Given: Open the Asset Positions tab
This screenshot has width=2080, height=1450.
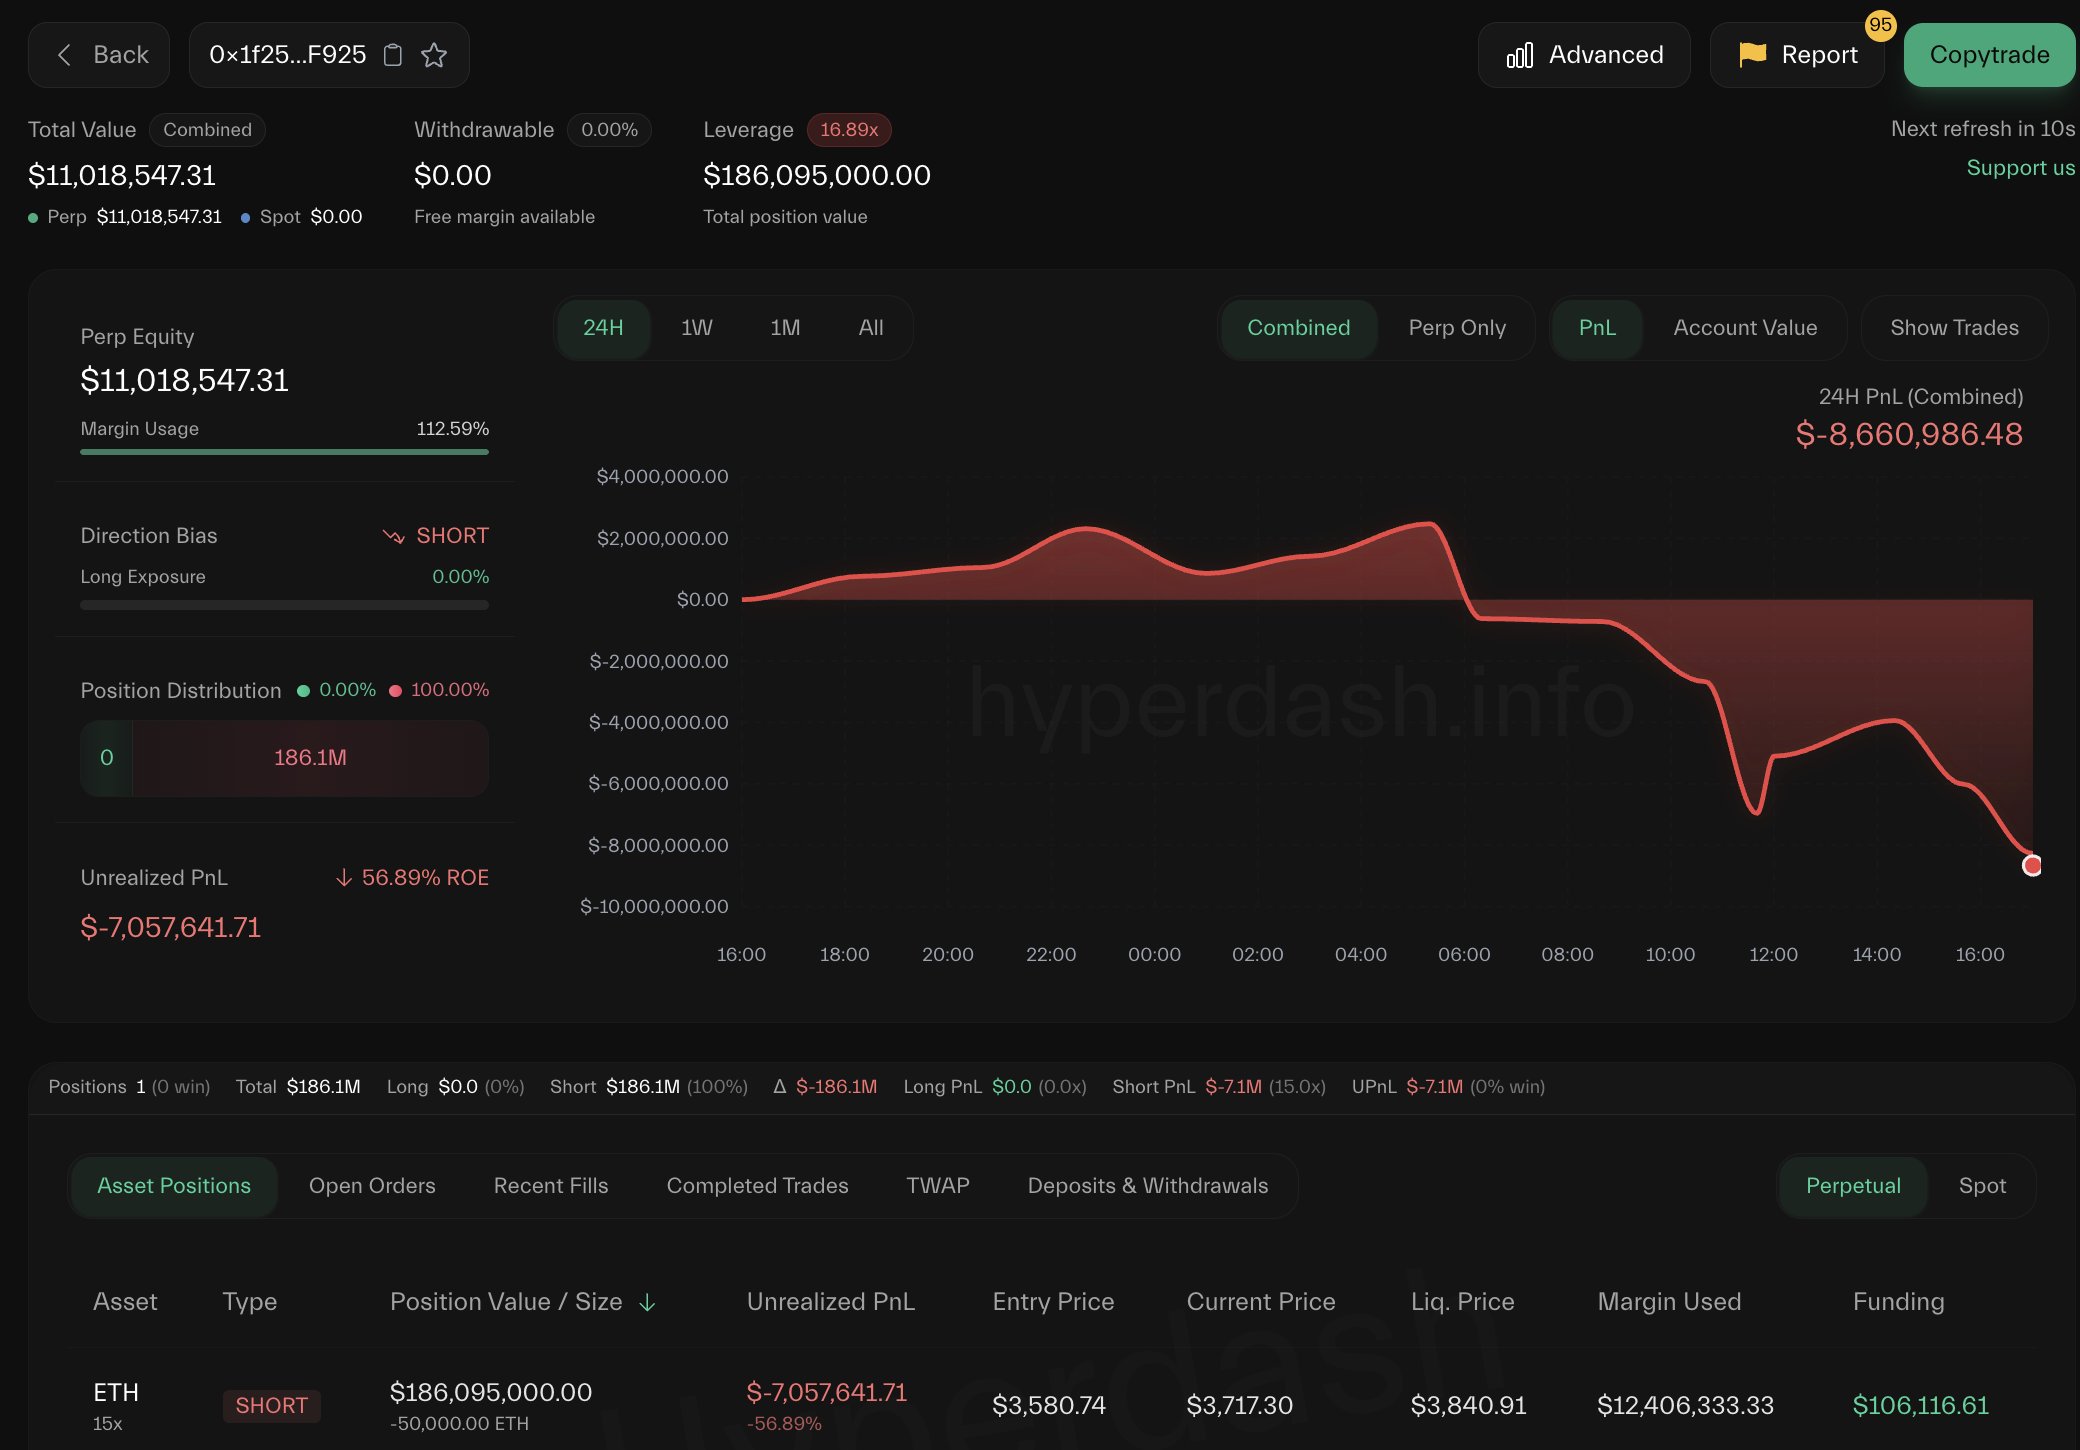Looking at the screenshot, I should [x=174, y=1186].
